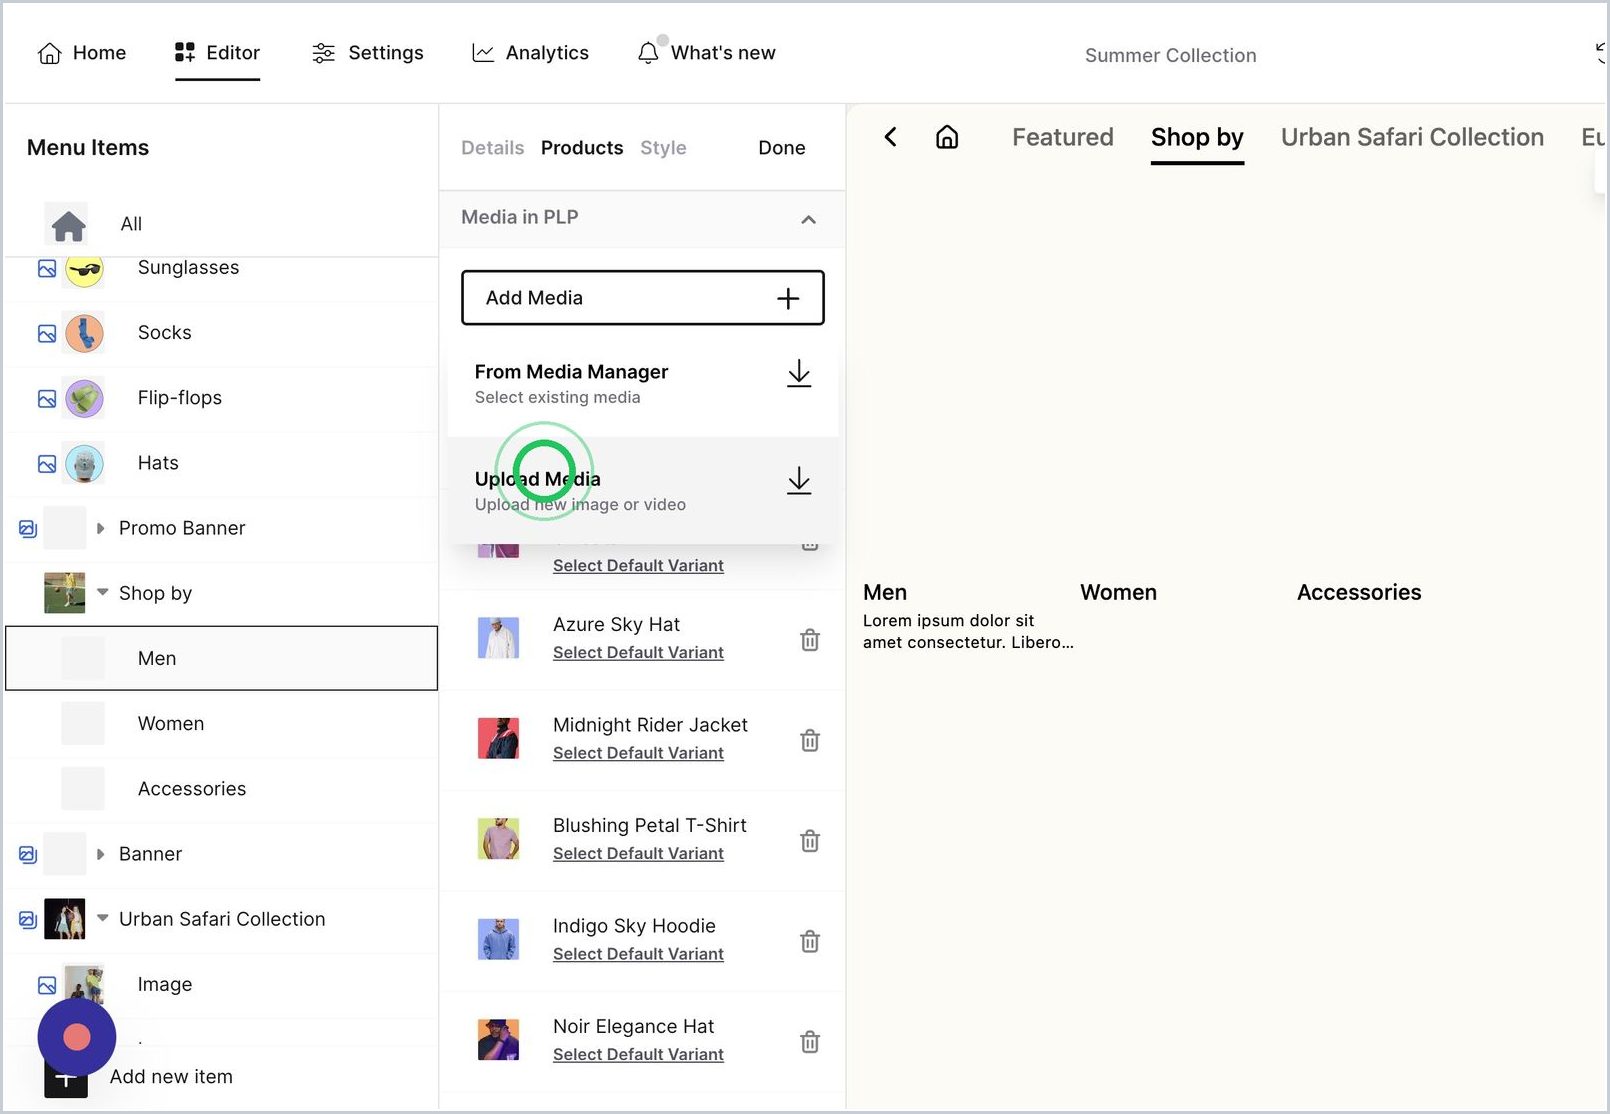Viewport: 1610px width, 1114px height.
Task: Click the Midnight Rider Jacket thumbnail
Action: coord(498,739)
